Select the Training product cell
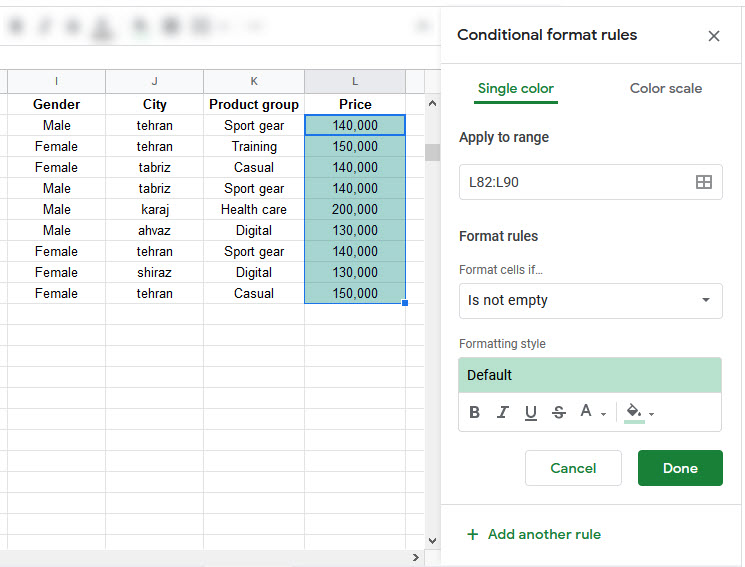Viewport: 745px width, 567px height. (x=254, y=146)
